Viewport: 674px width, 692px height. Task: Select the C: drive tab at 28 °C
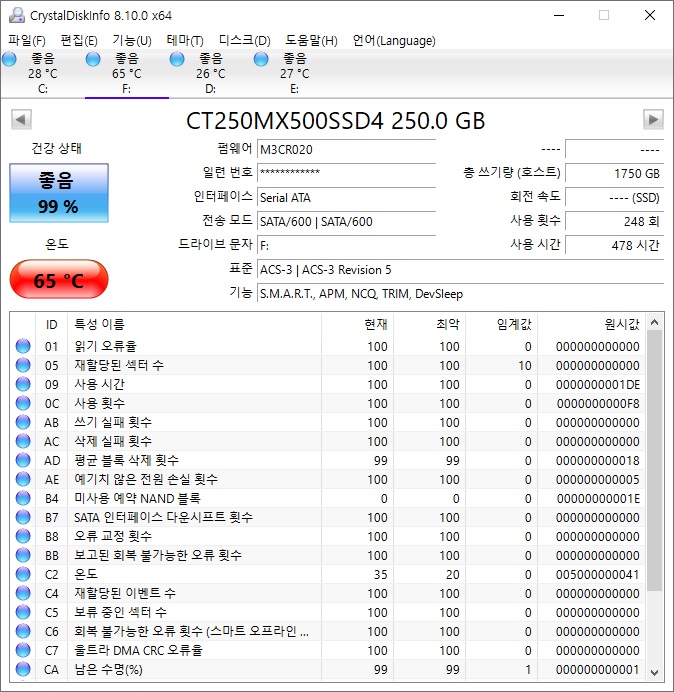pos(43,73)
